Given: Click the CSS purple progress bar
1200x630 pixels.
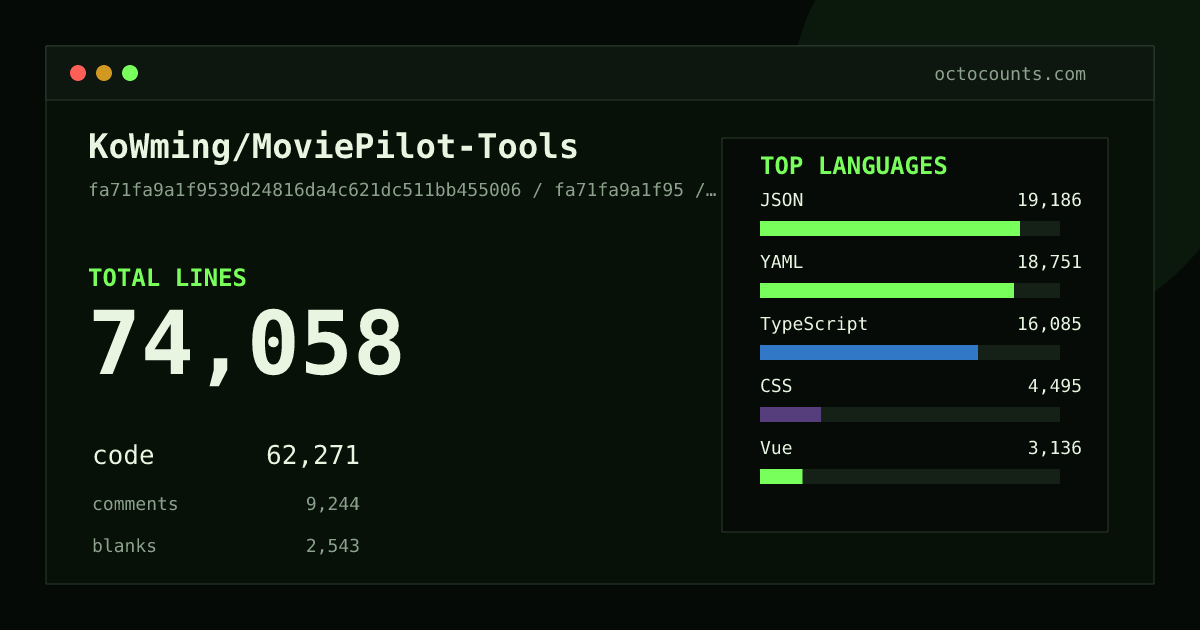Looking at the screenshot, I should click(790, 415).
